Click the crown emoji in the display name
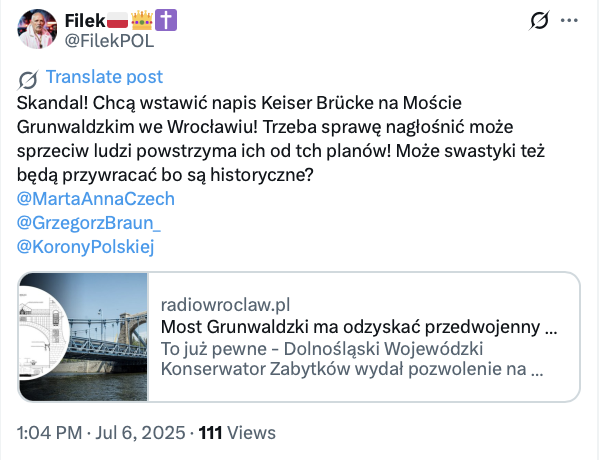Viewport: 602px width, 460px height. coord(142,20)
